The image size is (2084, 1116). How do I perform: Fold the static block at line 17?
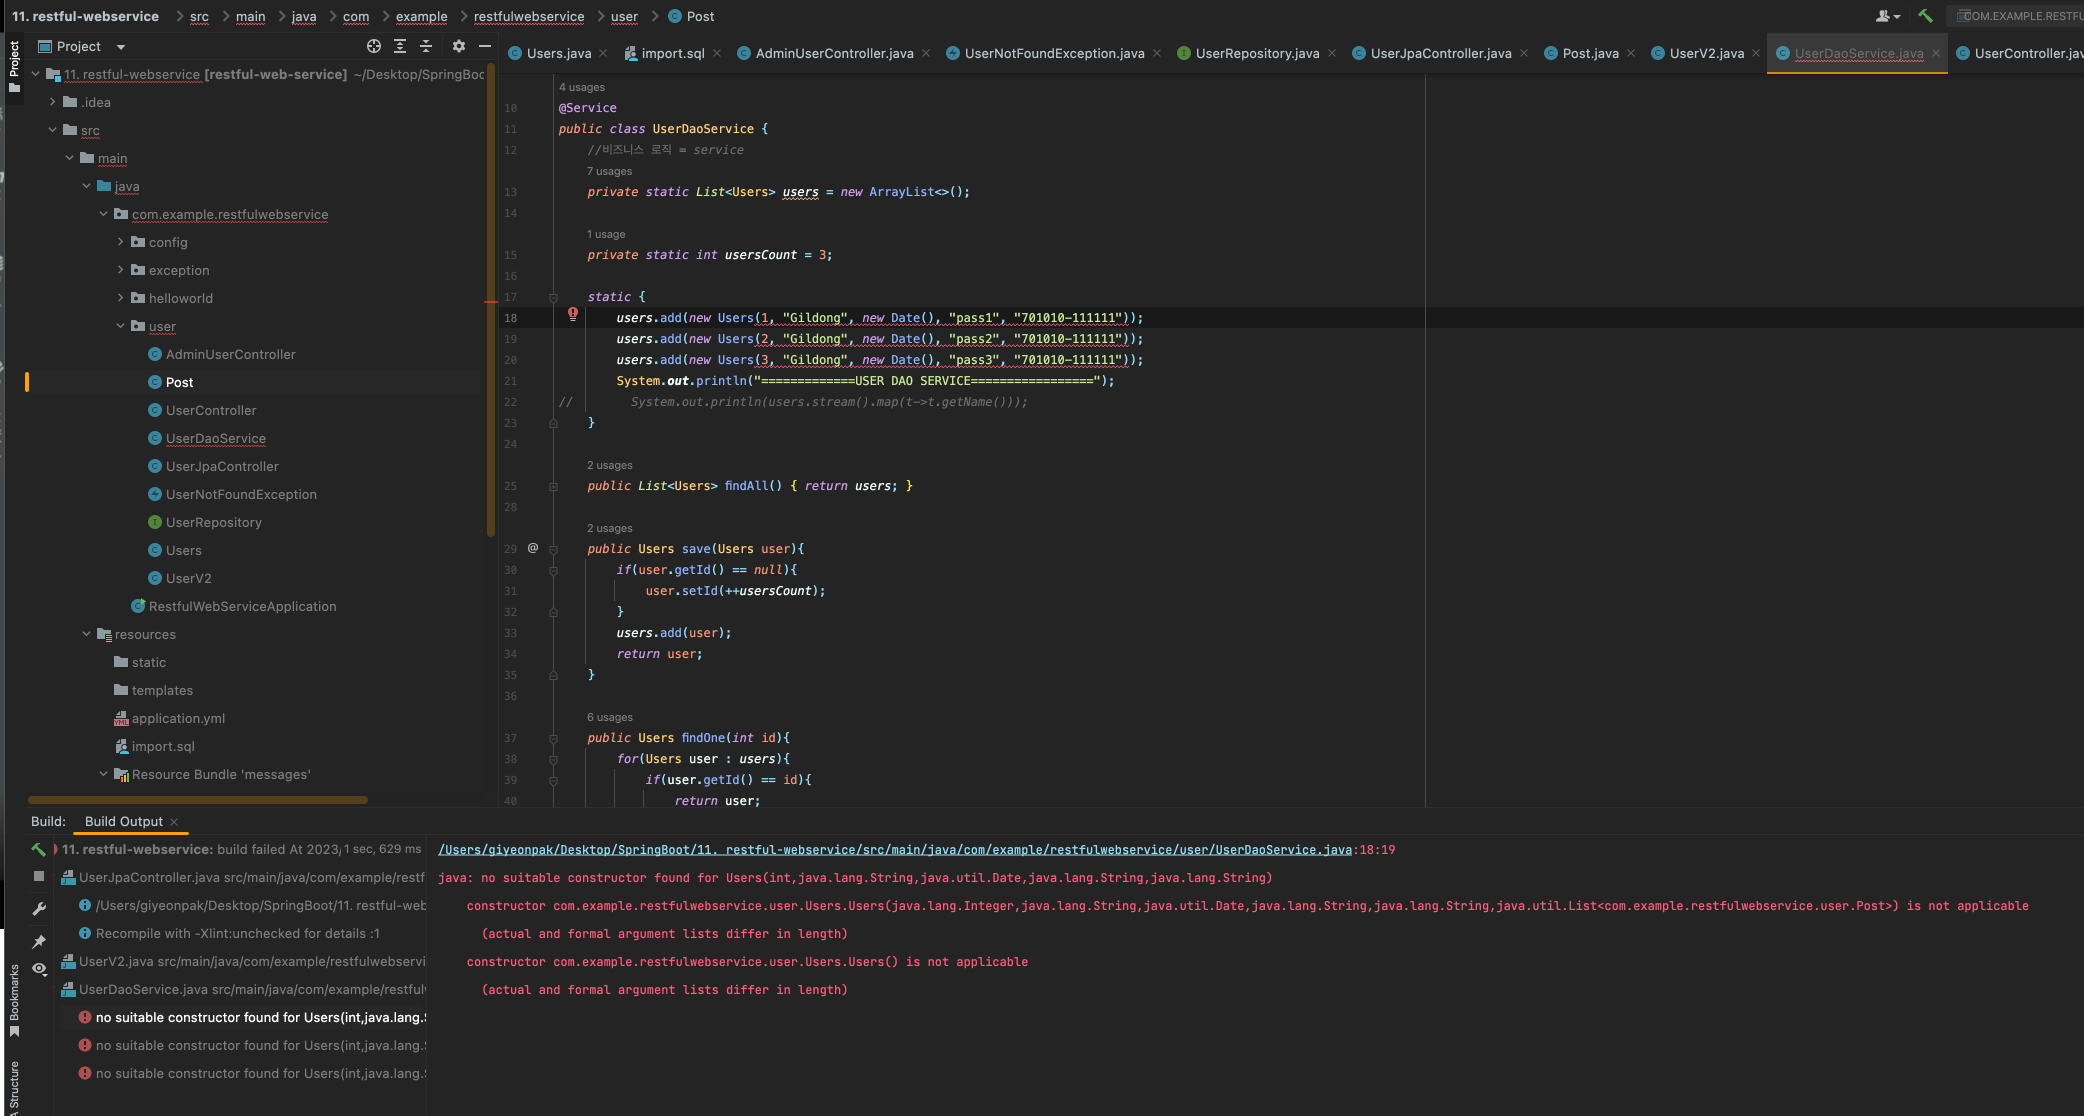553,297
